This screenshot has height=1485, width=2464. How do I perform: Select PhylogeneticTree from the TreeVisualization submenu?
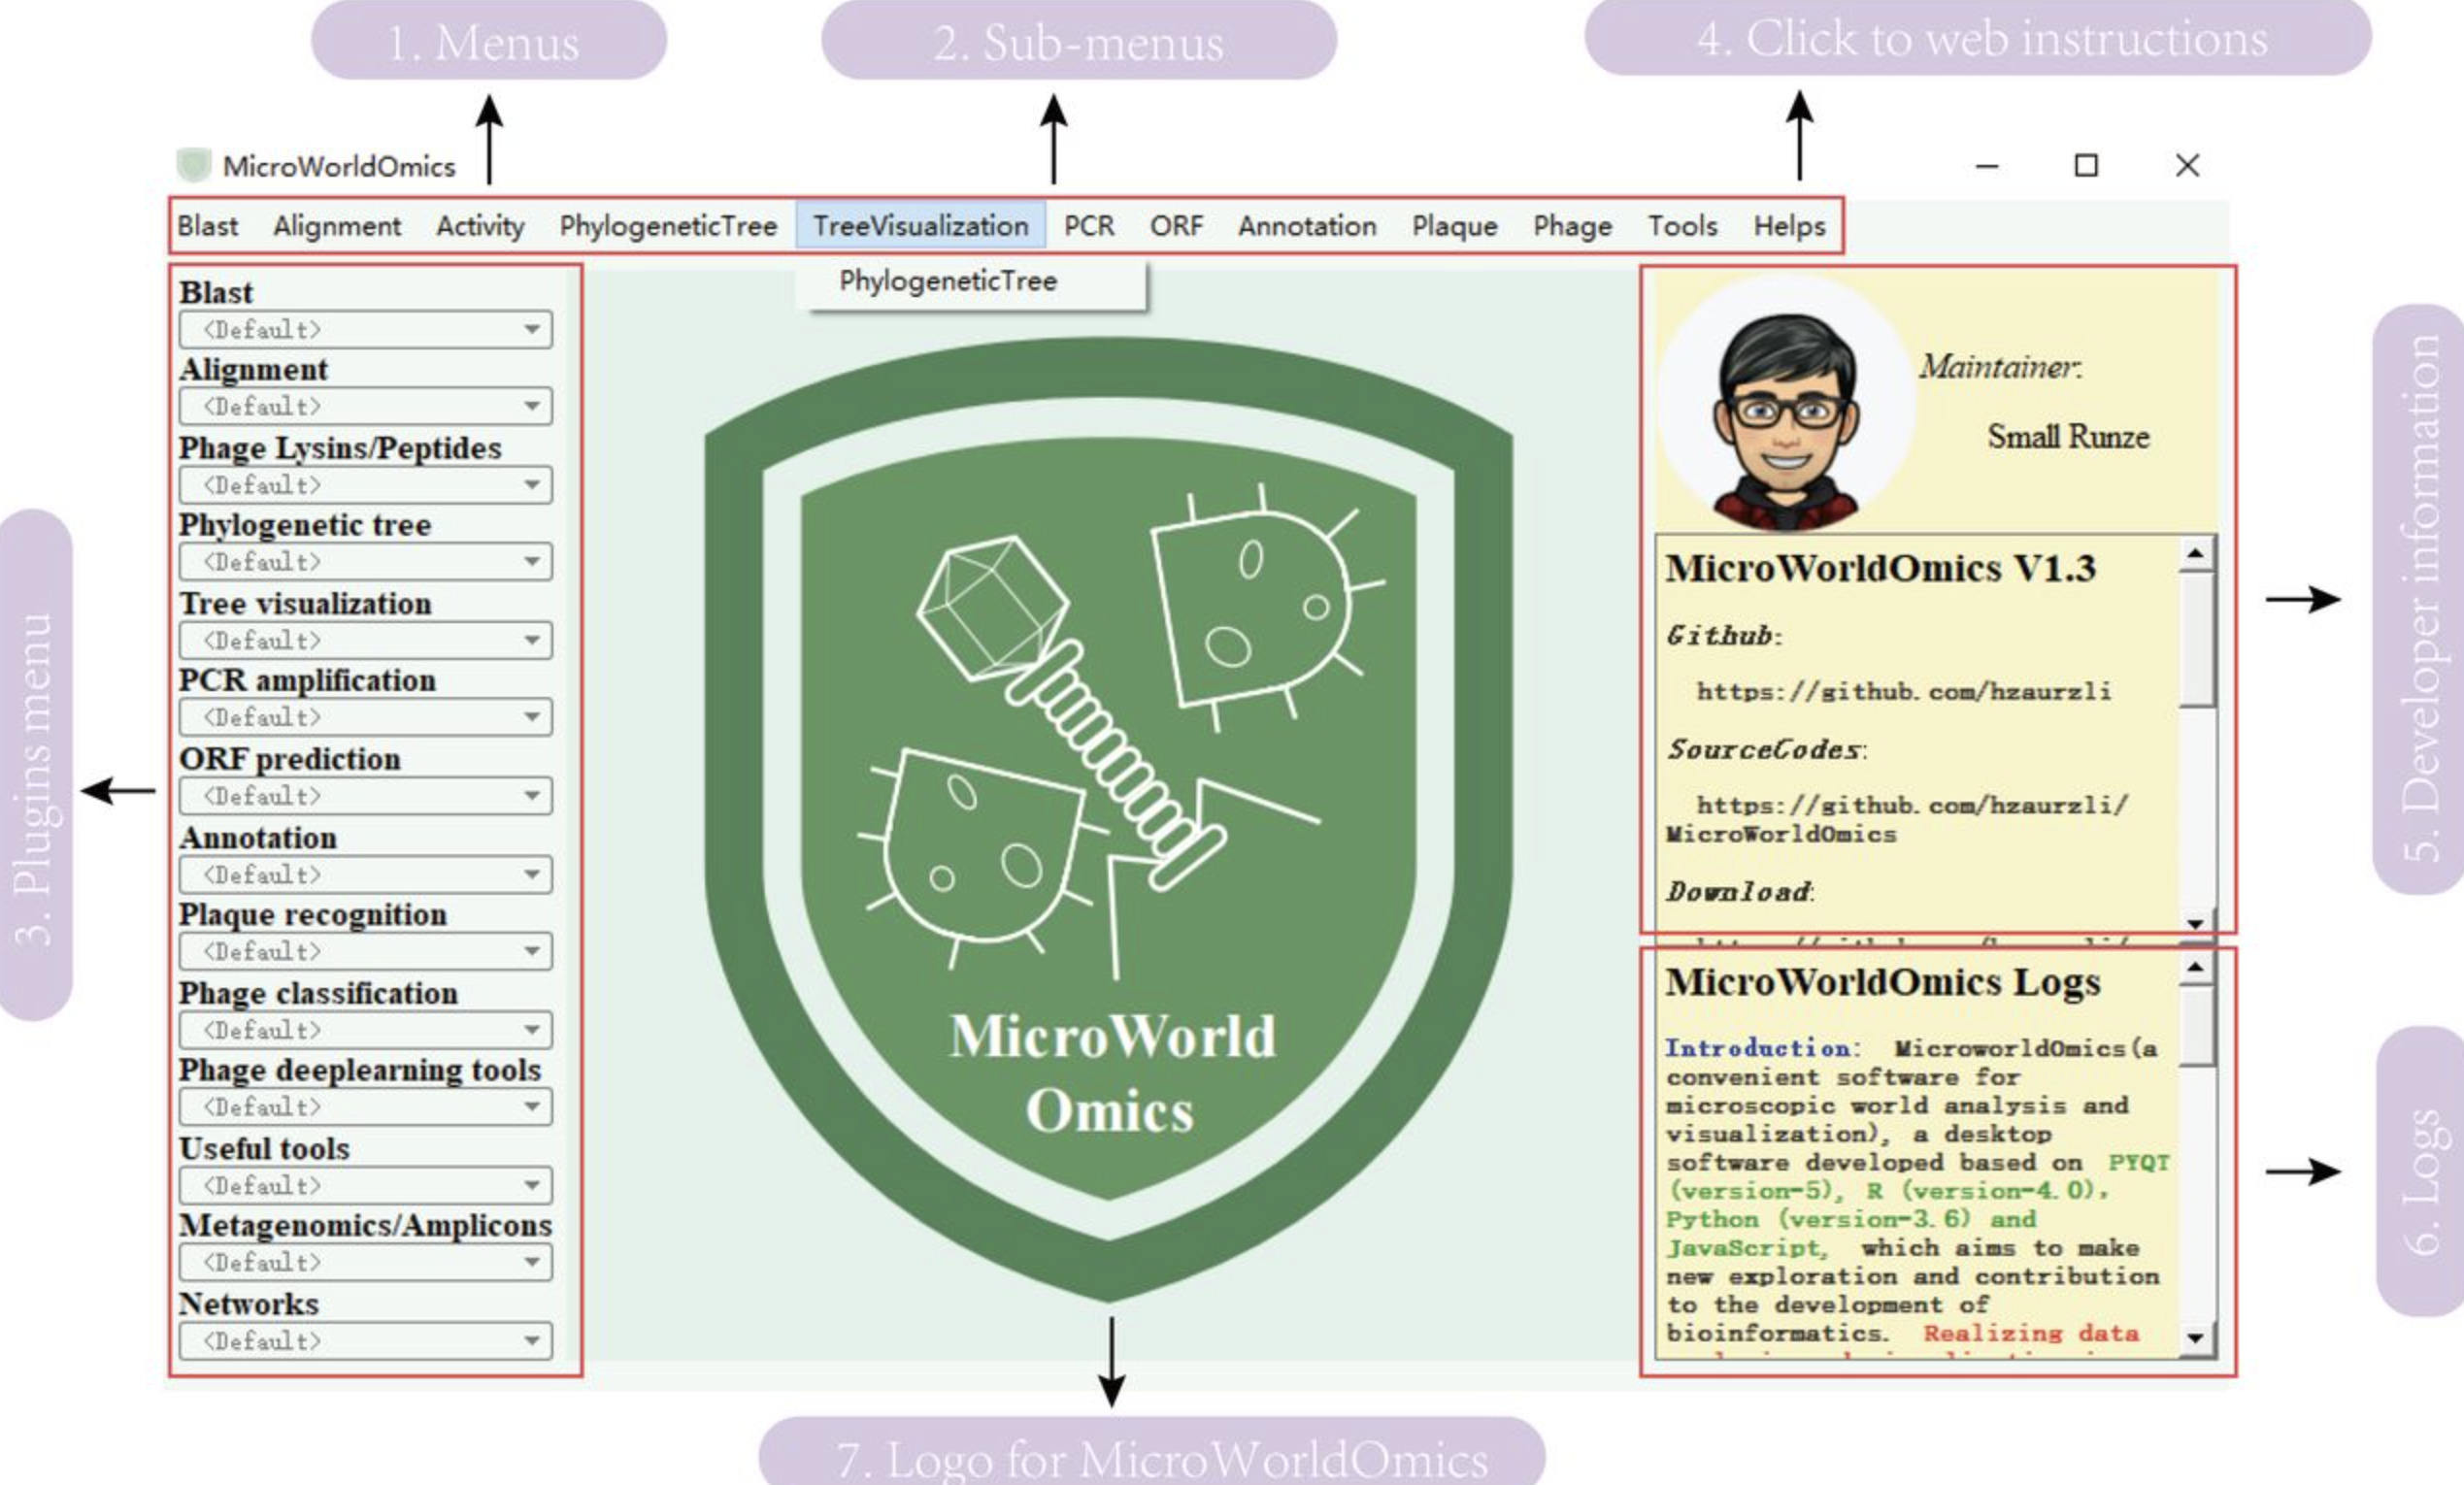pyautogui.click(x=948, y=281)
